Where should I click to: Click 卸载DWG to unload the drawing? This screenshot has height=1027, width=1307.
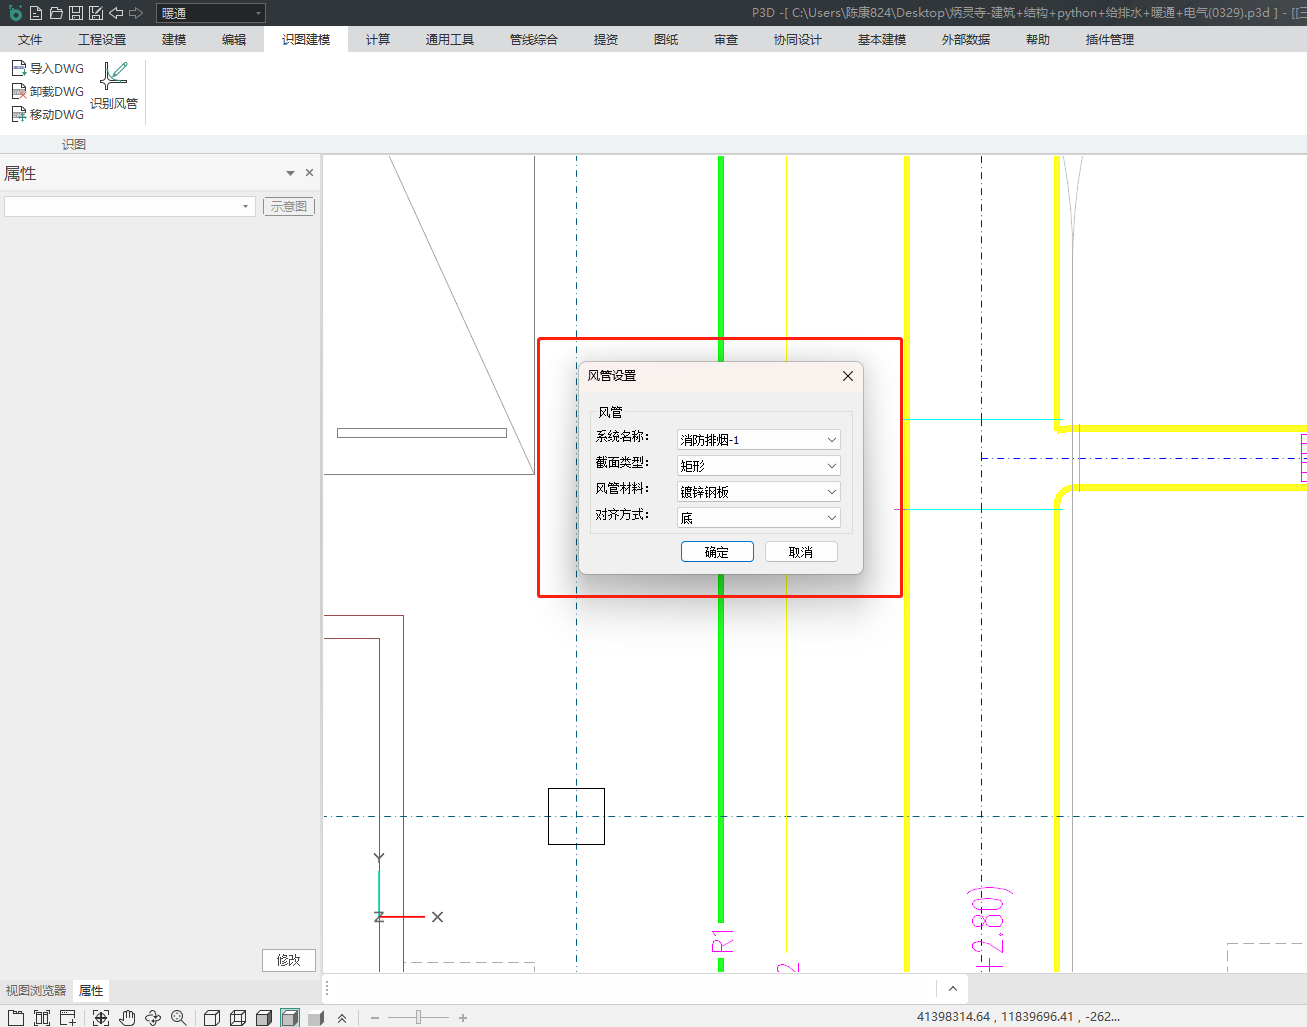click(47, 91)
